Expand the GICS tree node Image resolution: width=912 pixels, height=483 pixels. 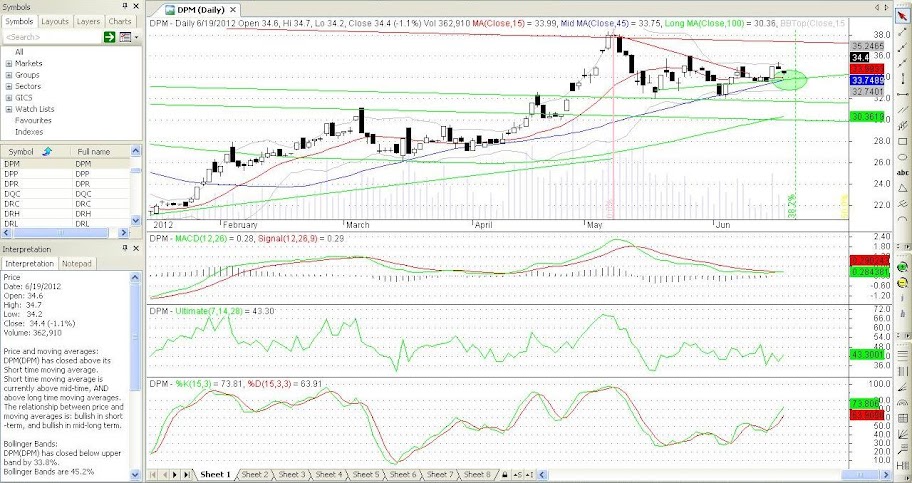click(x=9, y=98)
